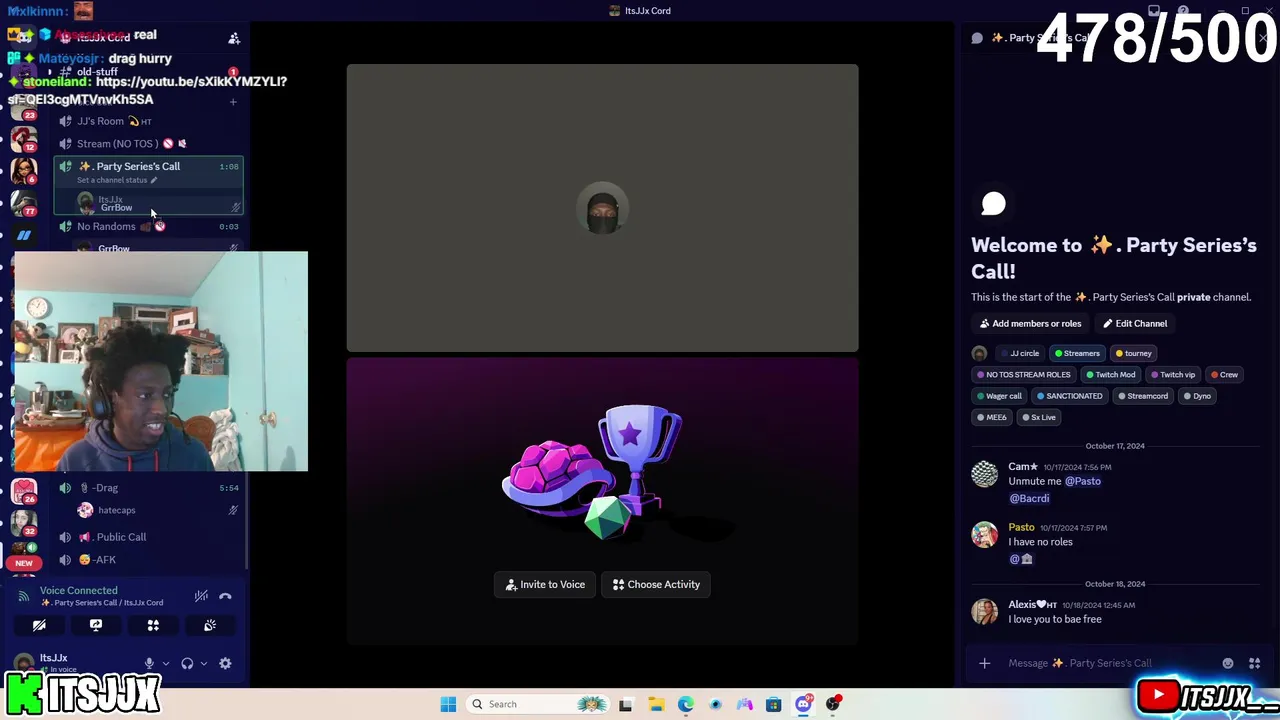Disconnect from the voice call

click(x=225, y=596)
